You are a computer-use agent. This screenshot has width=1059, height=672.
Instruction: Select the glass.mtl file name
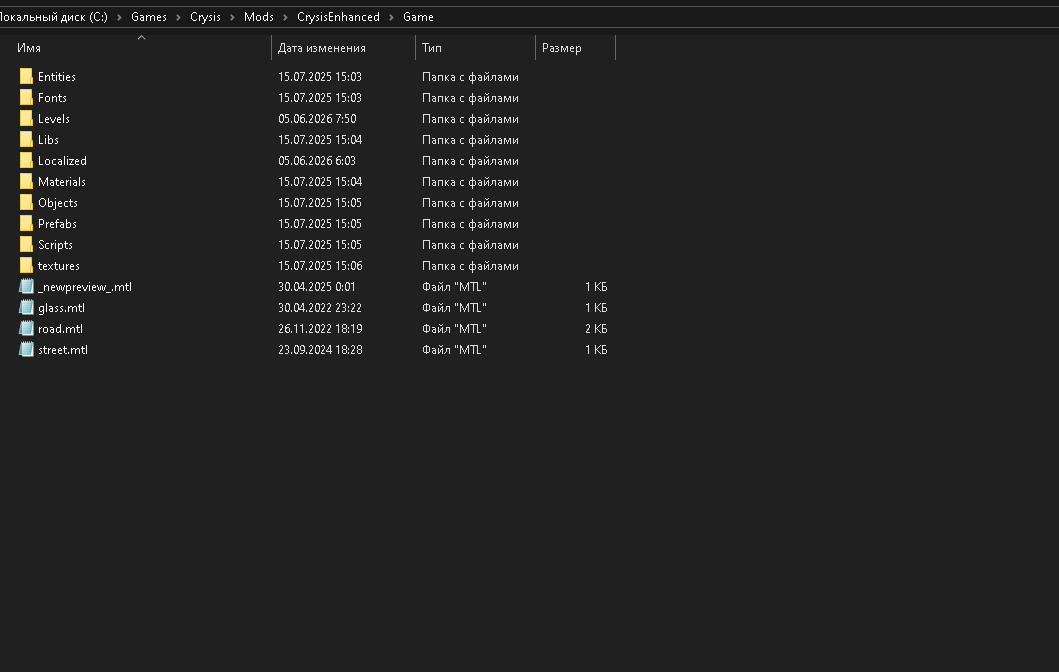(x=61, y=308)
